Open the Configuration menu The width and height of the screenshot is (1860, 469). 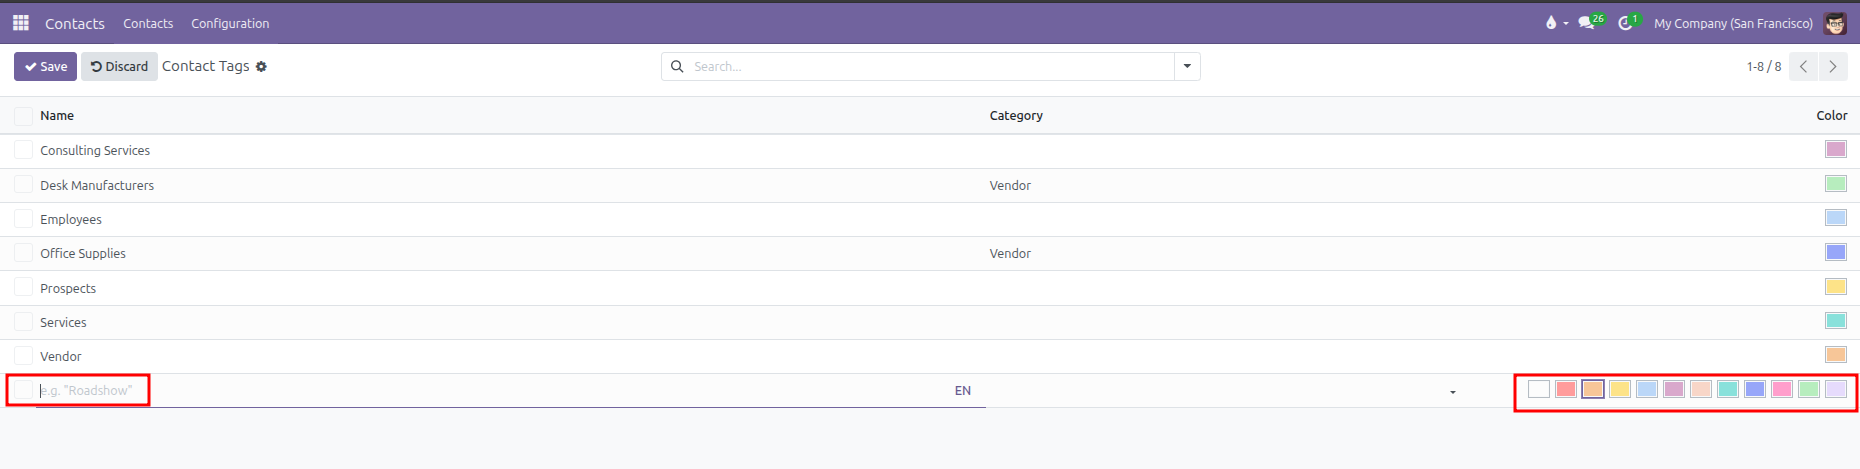[x=230, y=23]
